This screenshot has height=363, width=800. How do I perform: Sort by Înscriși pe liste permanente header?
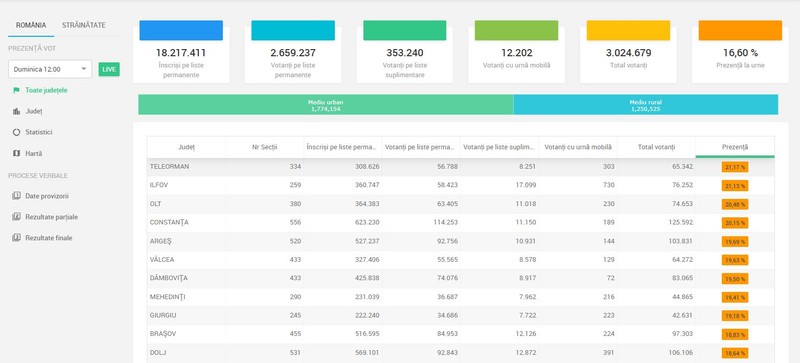(x=343, y=147)
